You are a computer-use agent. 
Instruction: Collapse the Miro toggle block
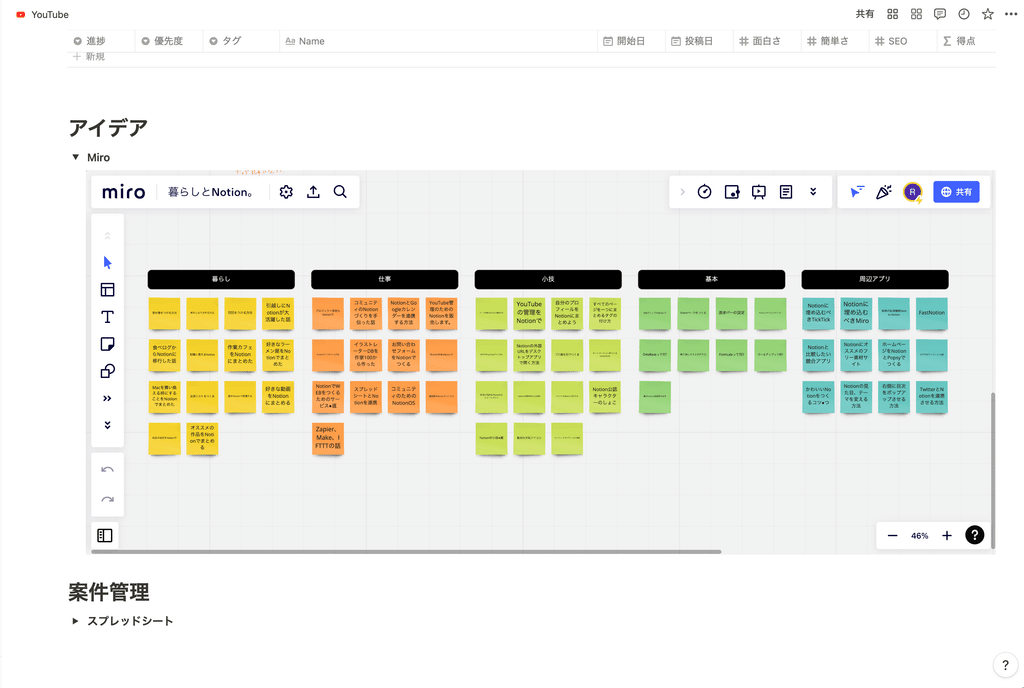[x=76, y=157]
